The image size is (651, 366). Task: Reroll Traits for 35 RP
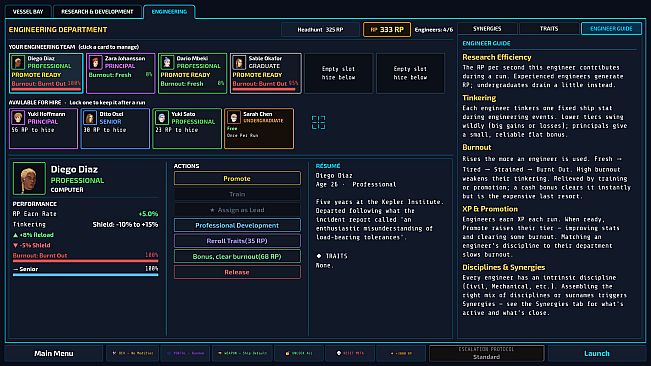pyautogui.click(x=237, y=241)
